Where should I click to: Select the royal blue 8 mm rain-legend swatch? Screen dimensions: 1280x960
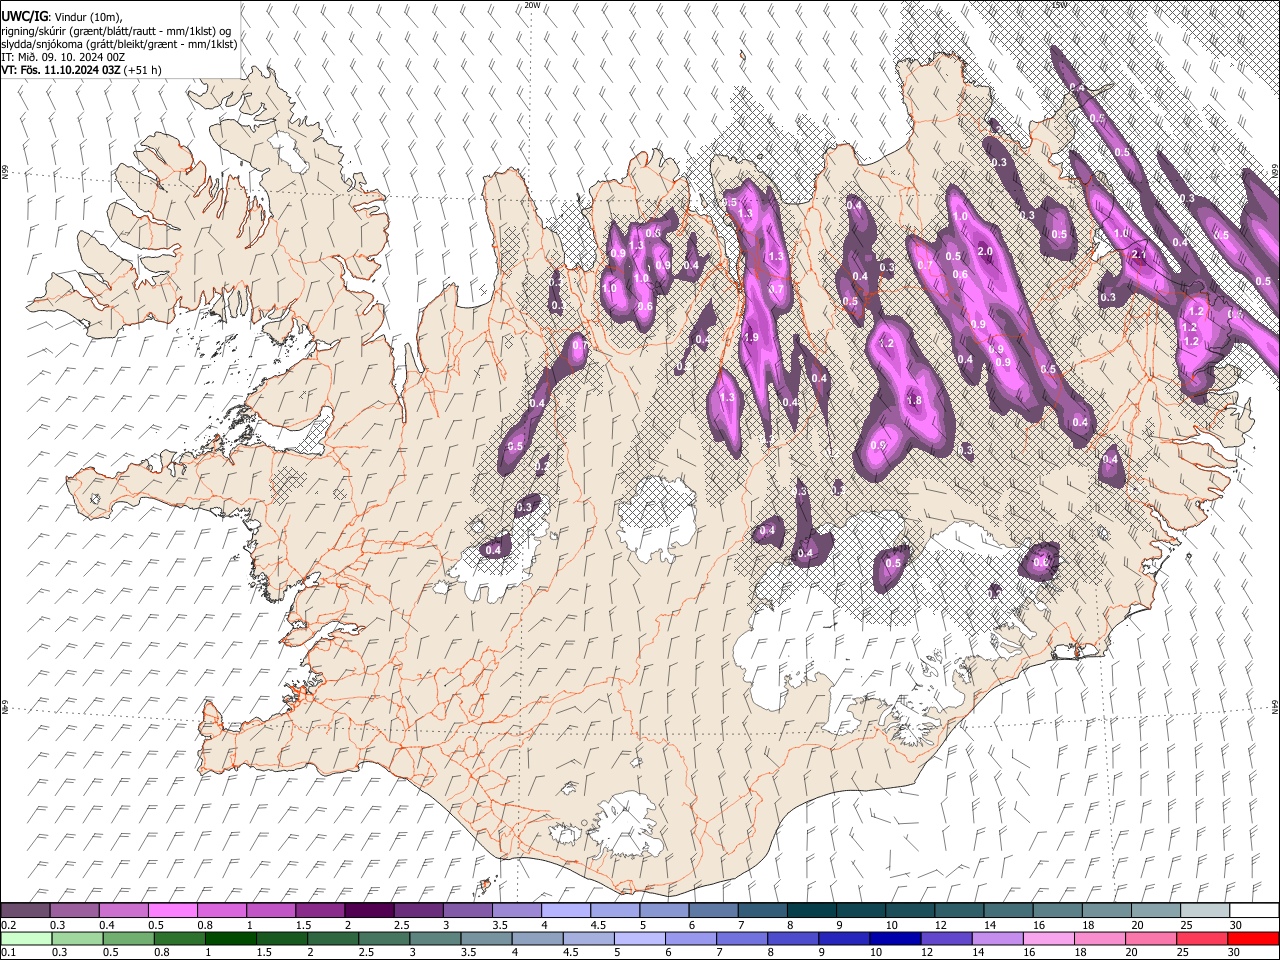pyautogui.click(x=793, y=938)
